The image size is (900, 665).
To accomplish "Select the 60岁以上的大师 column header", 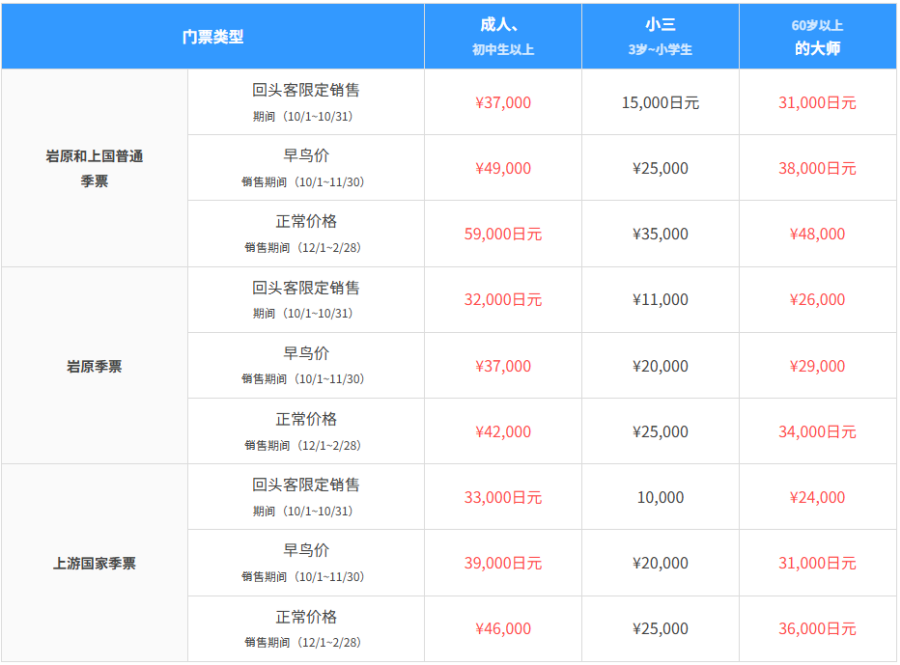I will click(x=817, y=37).
